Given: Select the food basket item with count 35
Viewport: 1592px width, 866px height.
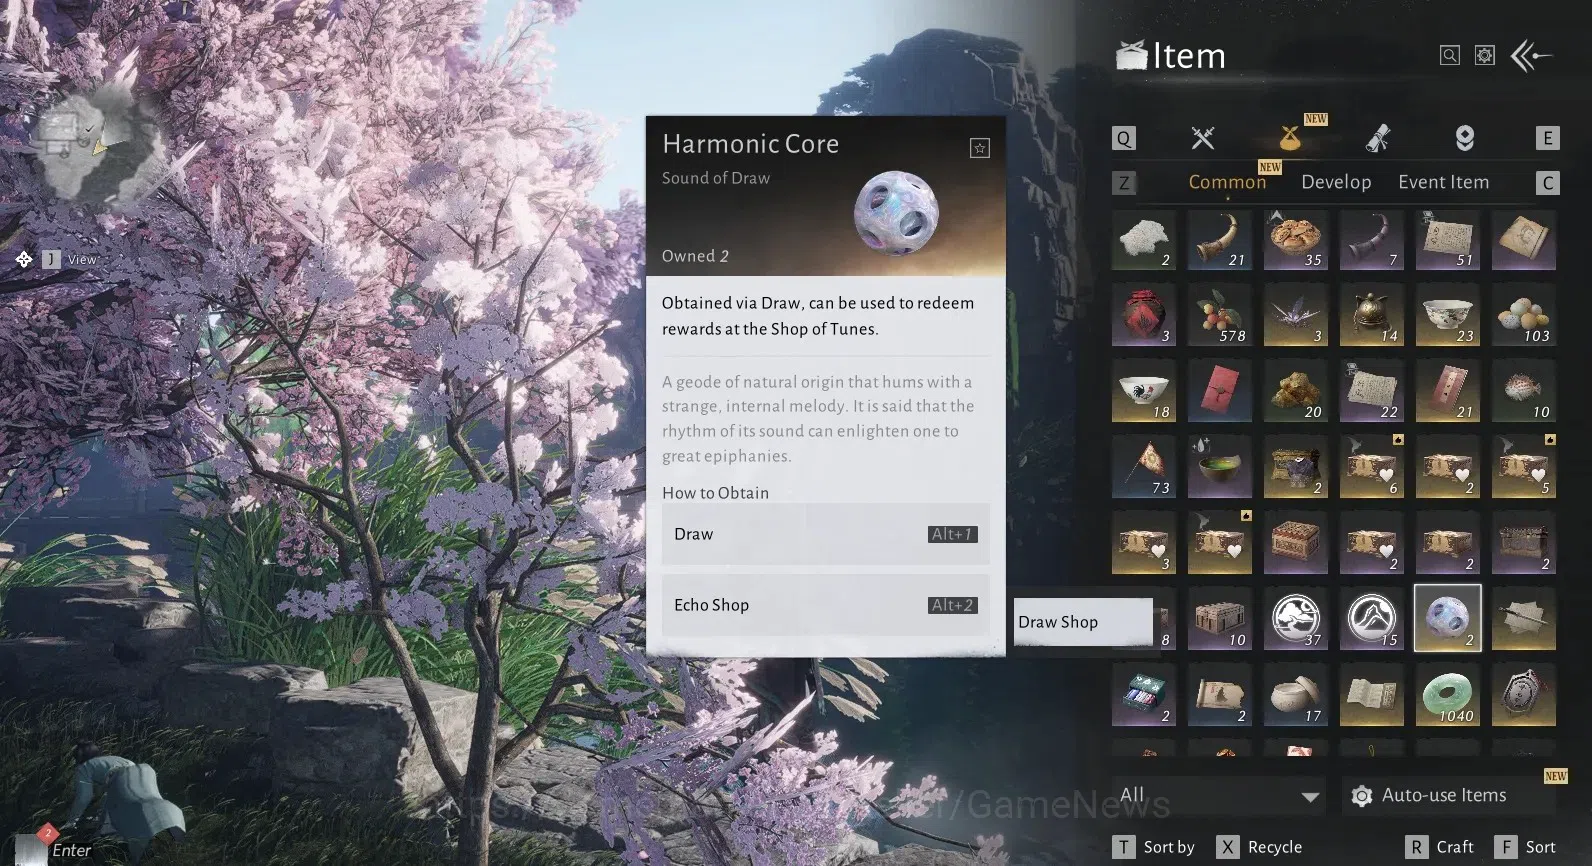Looking at the screenshot, I should point(1296,239).
